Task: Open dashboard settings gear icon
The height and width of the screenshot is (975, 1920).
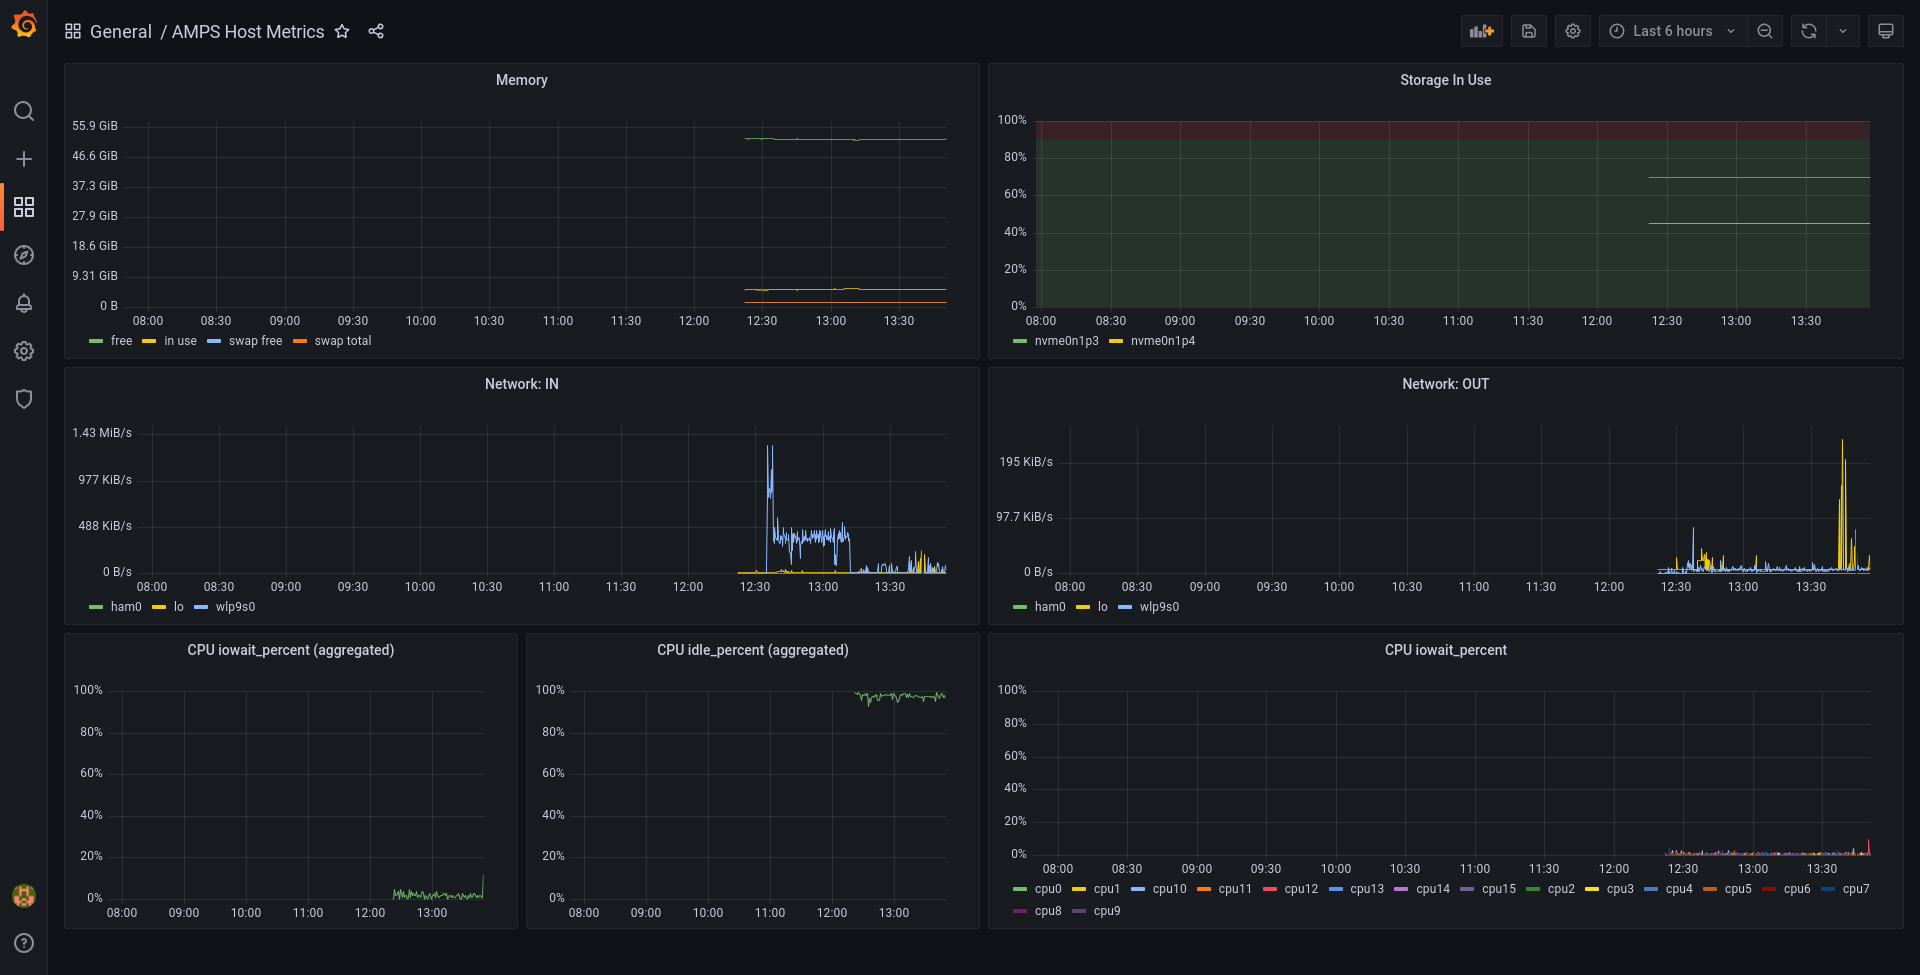Action: [x=1572, y=31]
